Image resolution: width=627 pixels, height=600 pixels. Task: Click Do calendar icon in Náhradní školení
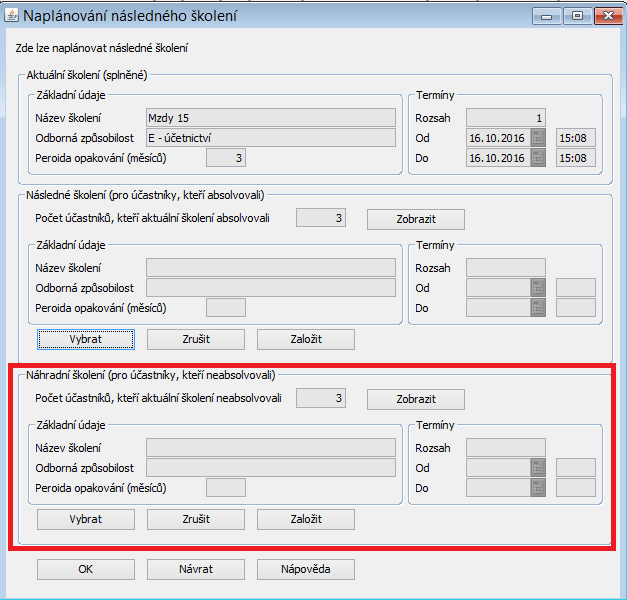(x=538, y=488)
